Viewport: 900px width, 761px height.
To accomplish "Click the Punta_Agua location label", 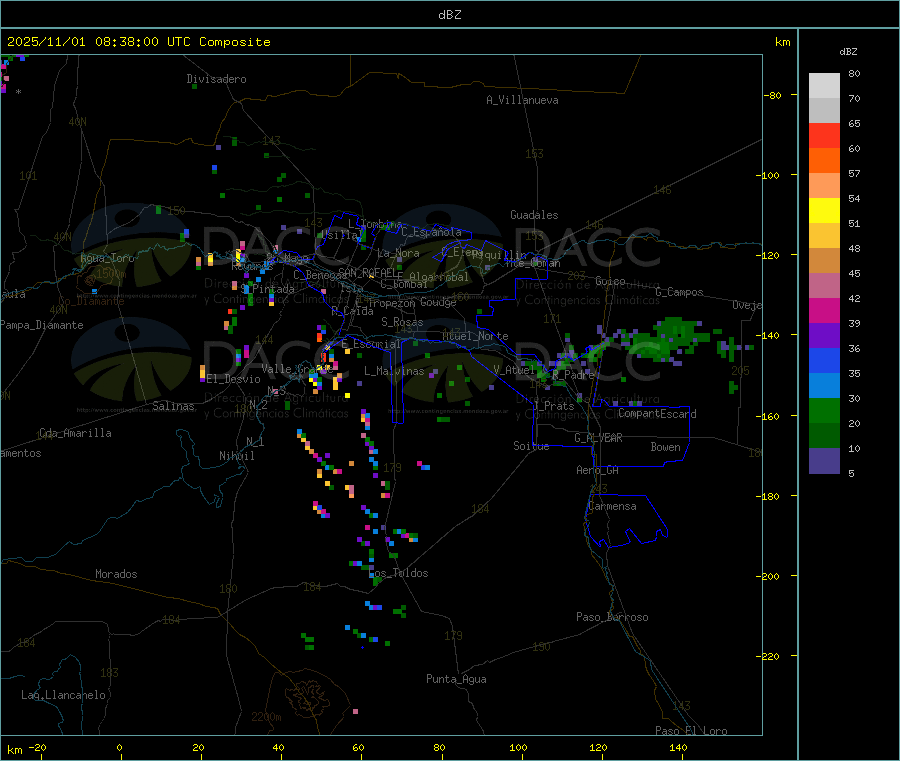I will click(456, 679).
